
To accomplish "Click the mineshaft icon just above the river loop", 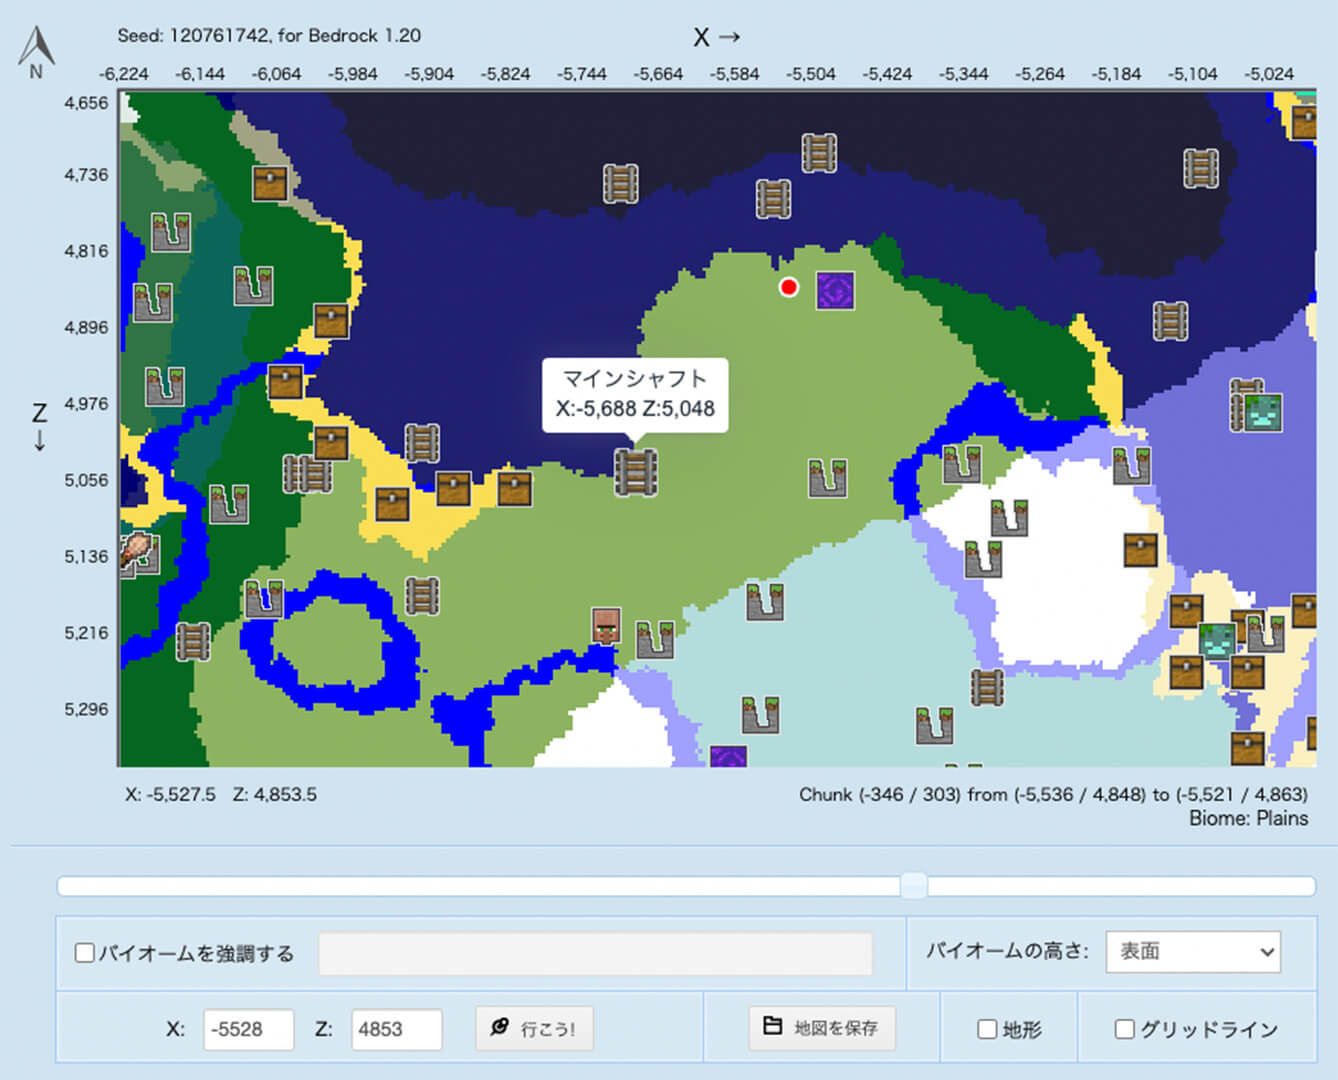I will click(x=422, y=596).
